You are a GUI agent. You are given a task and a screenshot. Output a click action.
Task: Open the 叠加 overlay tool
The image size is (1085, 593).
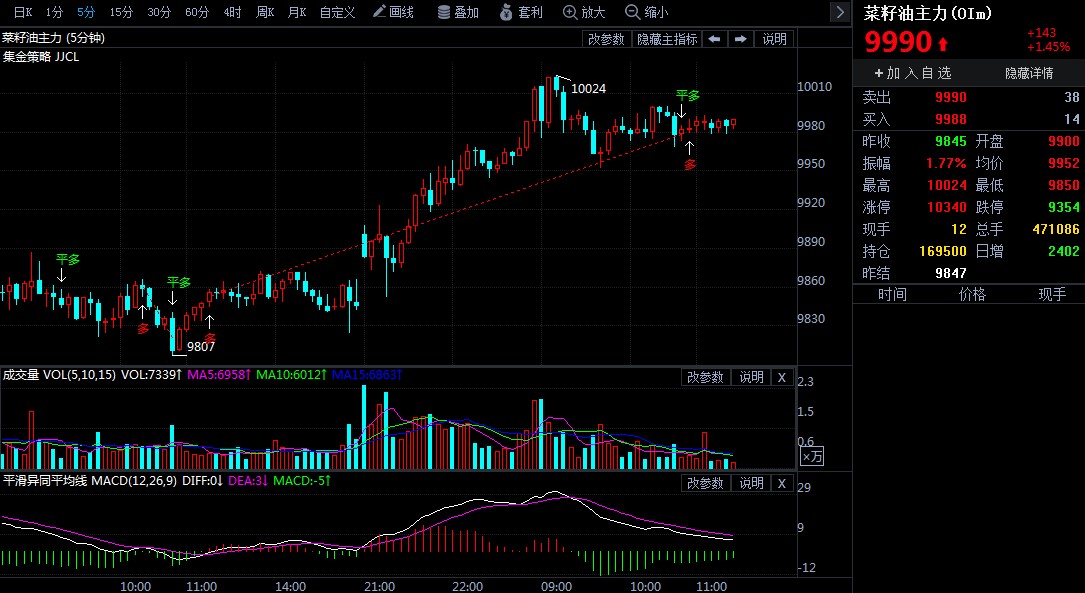tap(459, 12)
